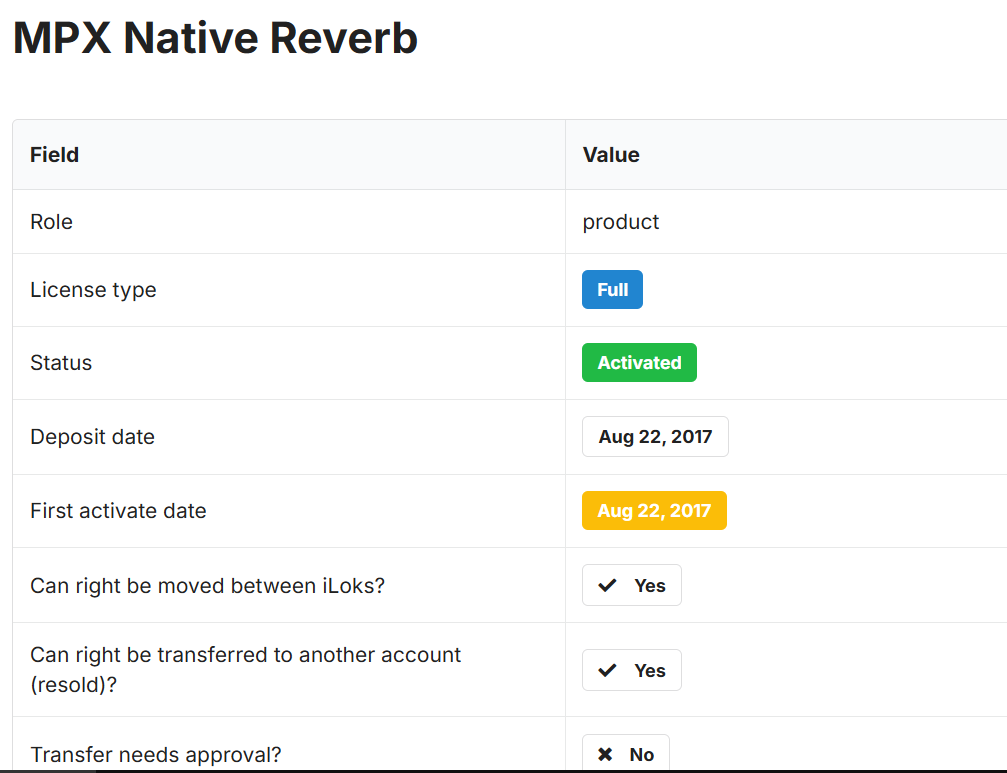1007x773 pixels.
Task: Click Yes text in transferred (resold) row
Action: pos(650,670)
